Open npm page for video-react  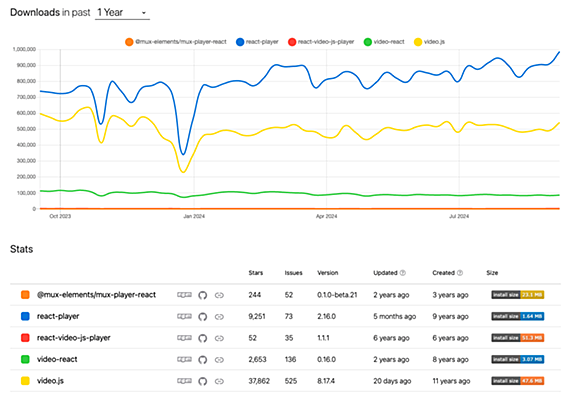184,359
